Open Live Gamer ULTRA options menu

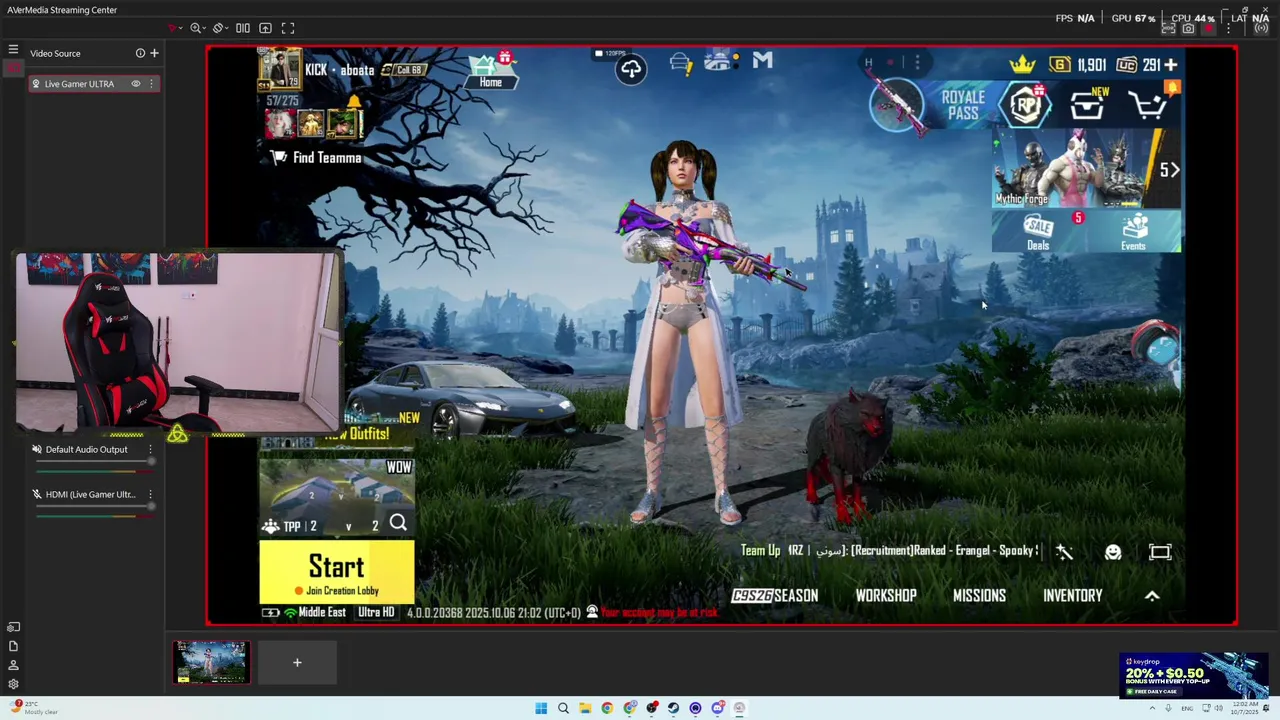pyautogui.click(x=151, y=84)
